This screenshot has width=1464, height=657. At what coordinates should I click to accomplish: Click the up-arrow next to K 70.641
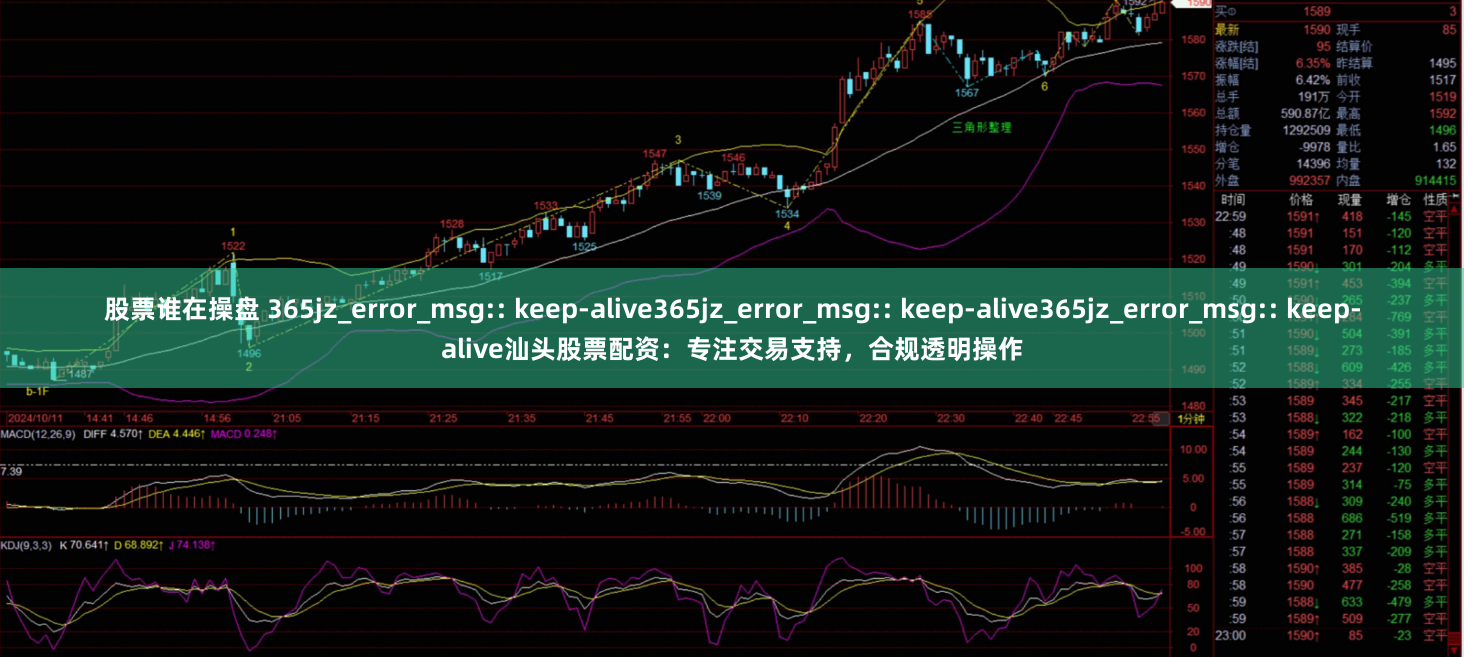[x=105, y=544]
